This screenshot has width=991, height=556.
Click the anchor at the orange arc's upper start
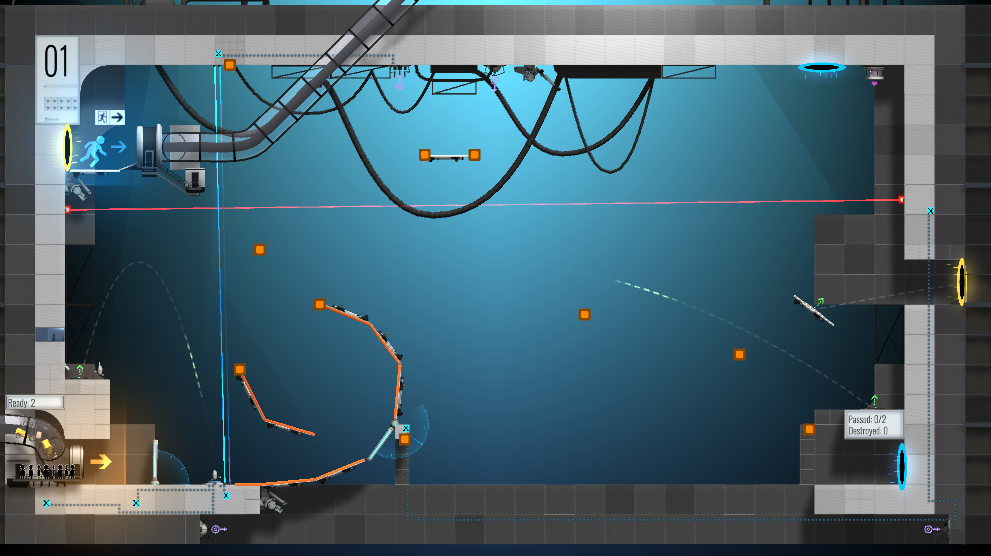click(320, 305)
